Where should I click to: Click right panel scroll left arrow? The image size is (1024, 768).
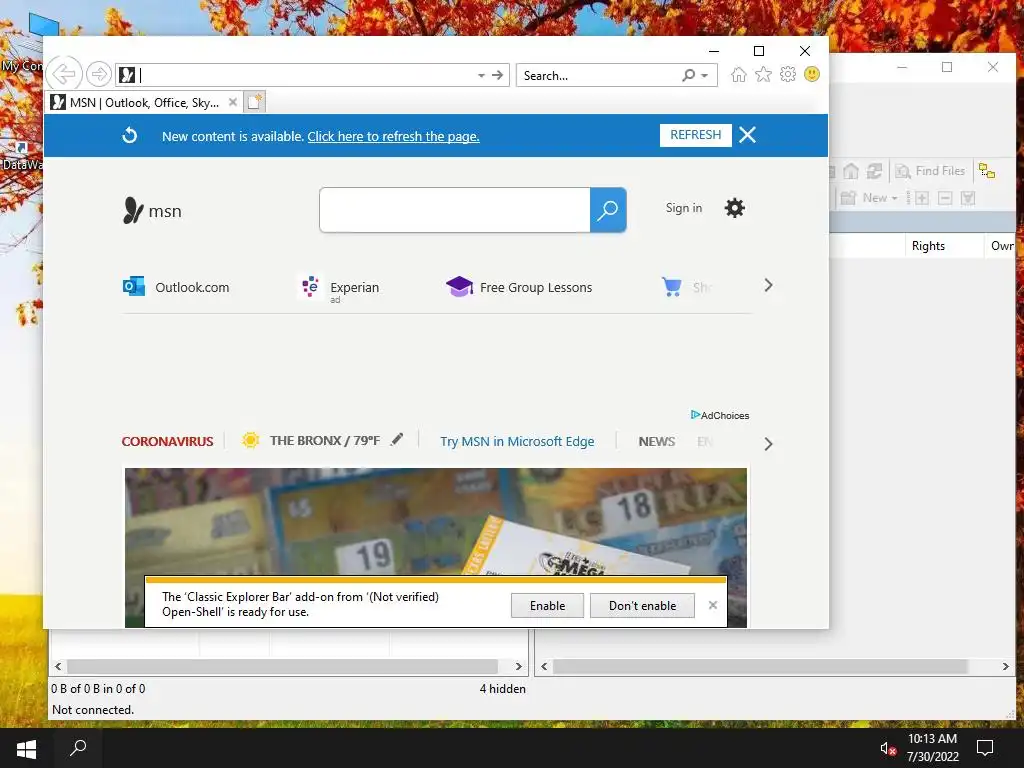[544, 666]
